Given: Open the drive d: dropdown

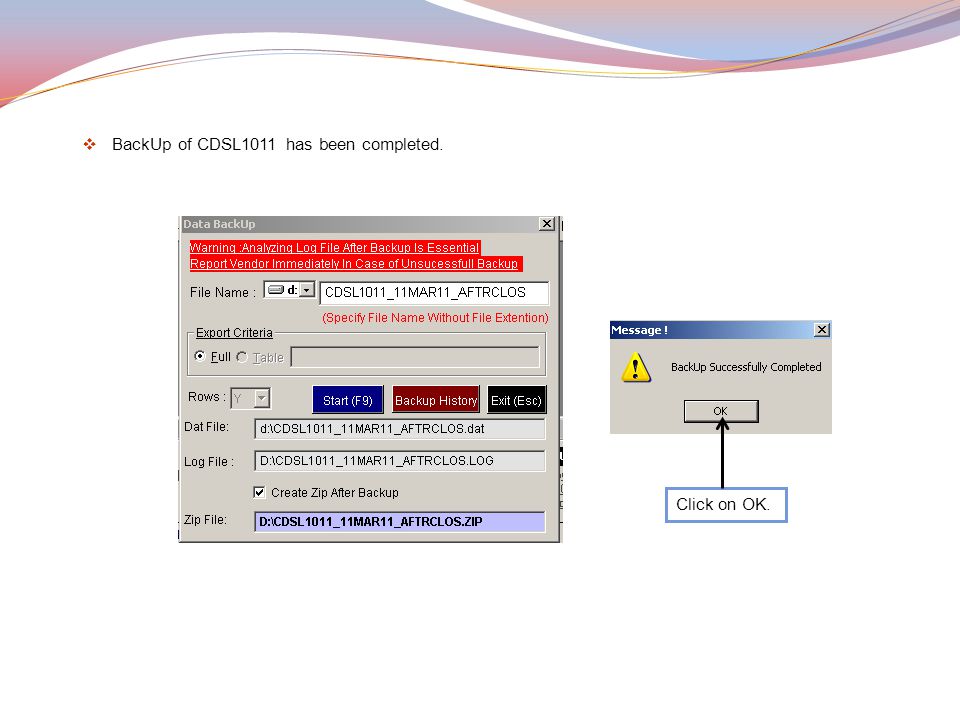Looking at the screenshot, I should (307, 290).
